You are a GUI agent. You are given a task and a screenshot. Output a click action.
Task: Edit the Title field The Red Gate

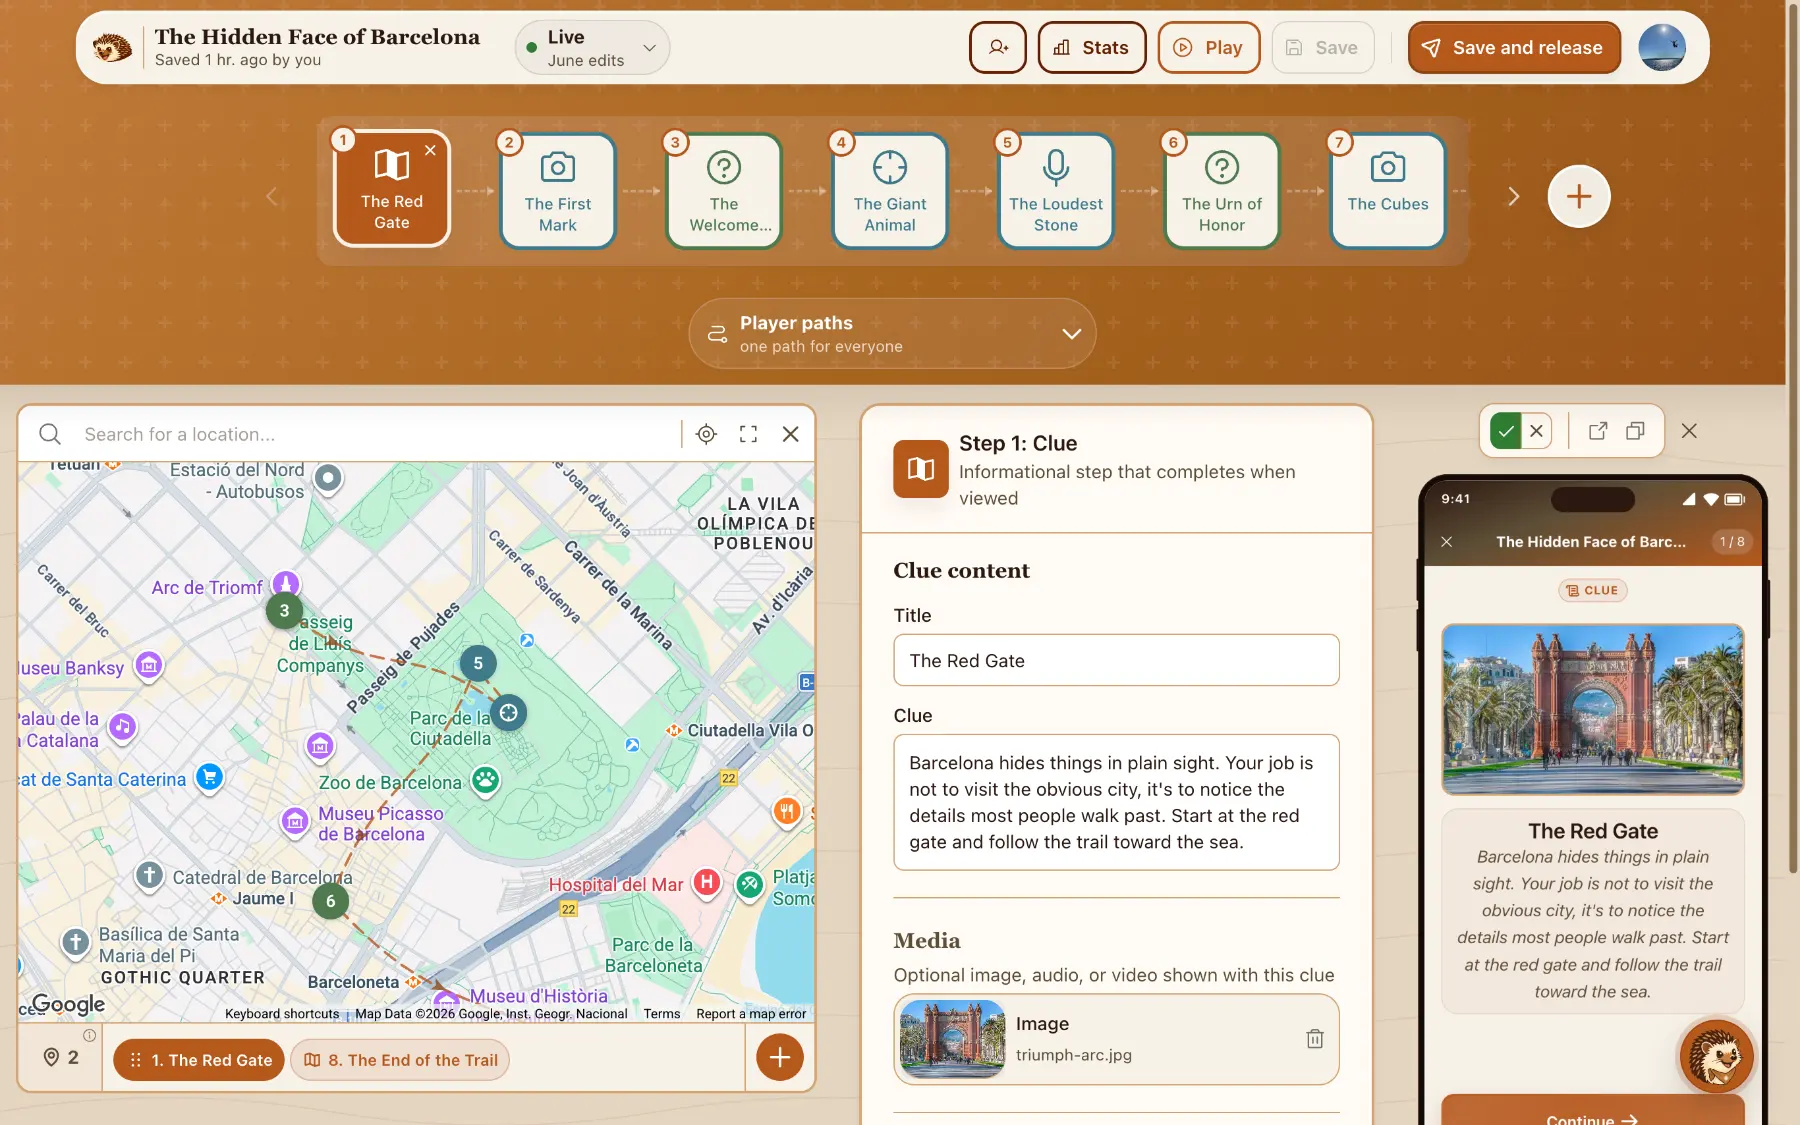pos(1116,660)
